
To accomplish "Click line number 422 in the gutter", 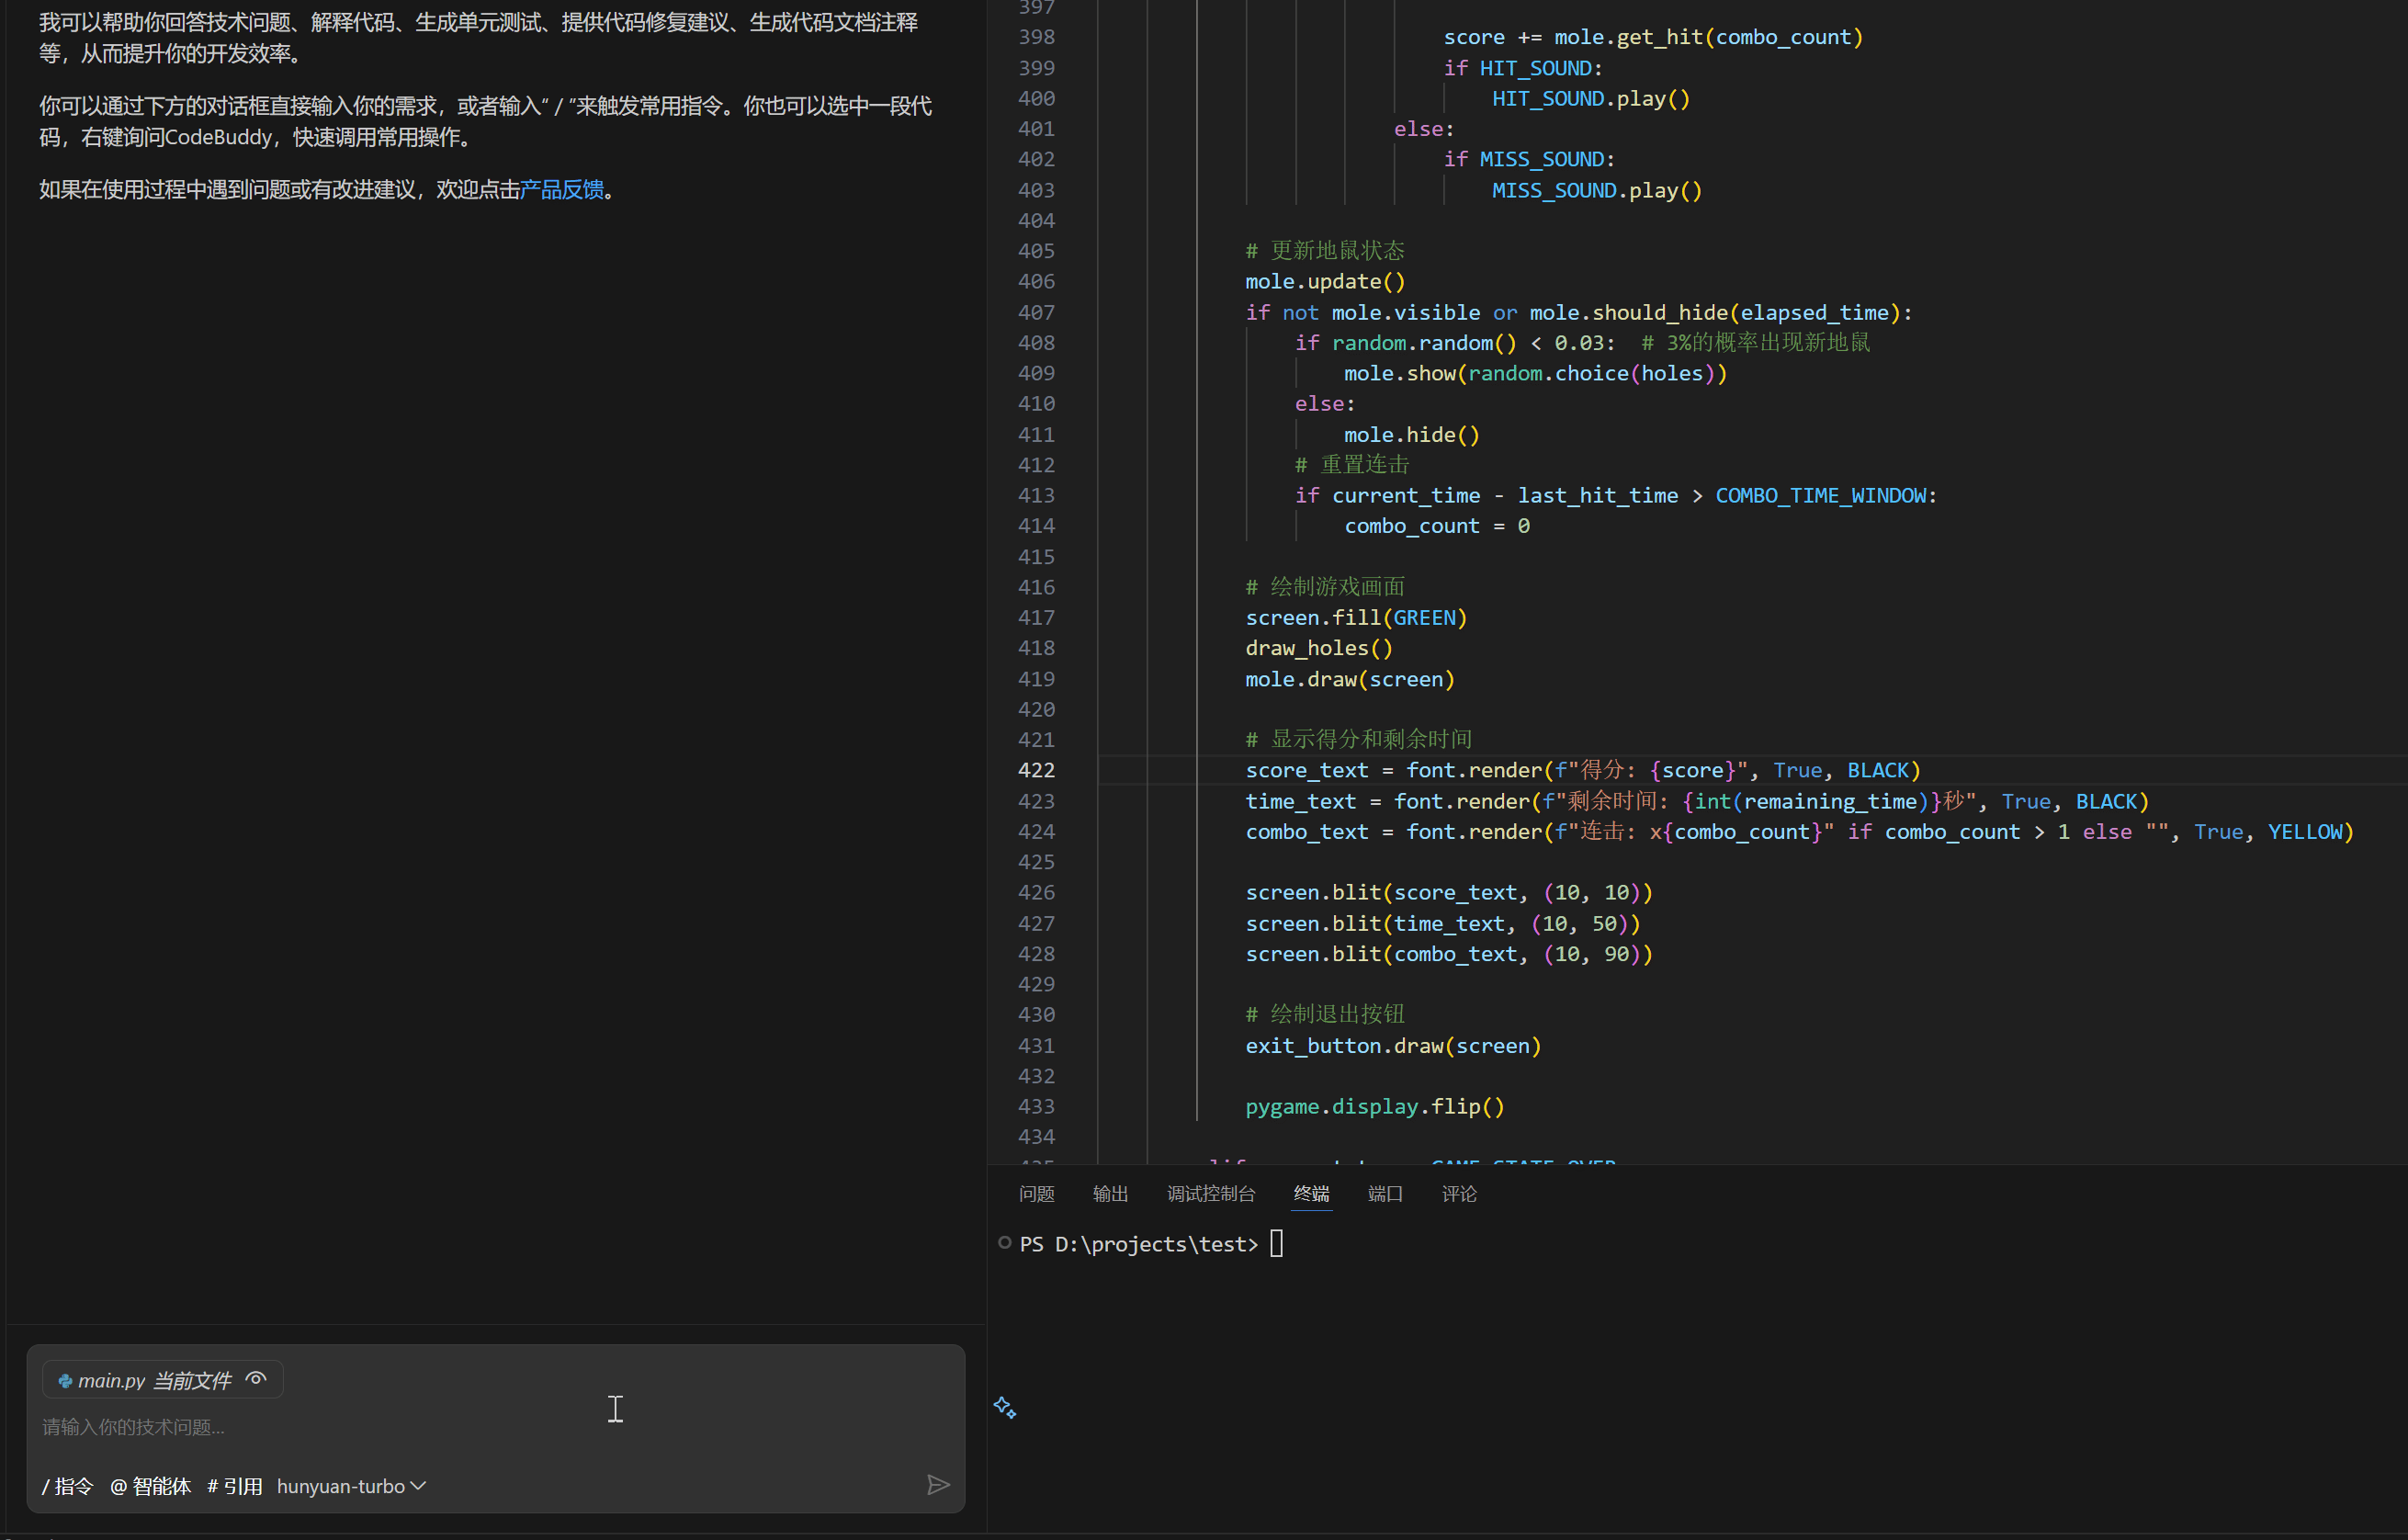I will [x=1036, y=770].
